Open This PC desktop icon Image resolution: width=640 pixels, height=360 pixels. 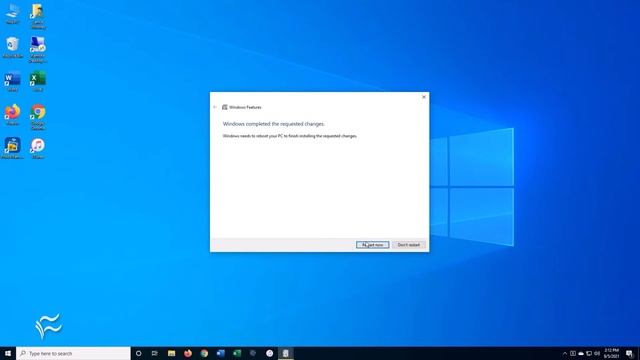(12, 14)
